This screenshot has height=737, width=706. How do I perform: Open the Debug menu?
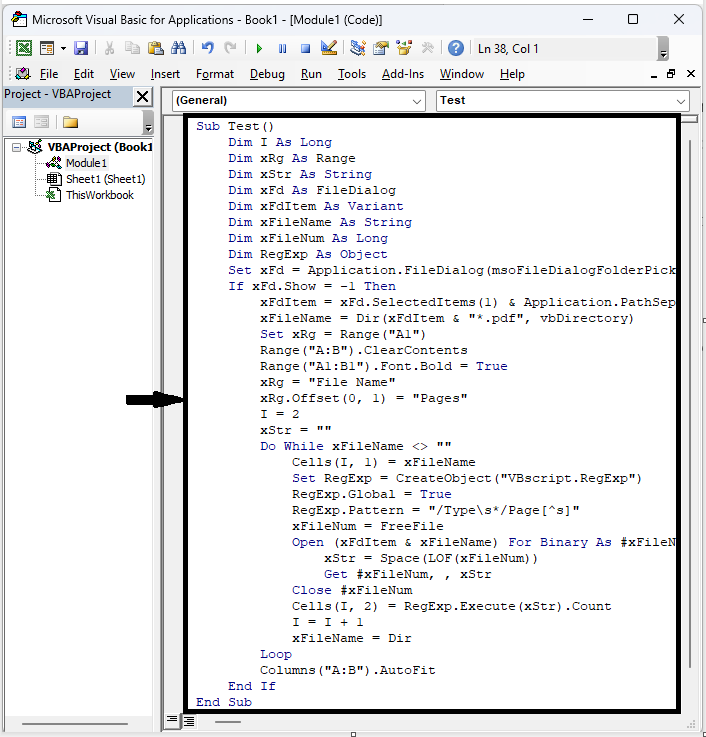point(267,74)
